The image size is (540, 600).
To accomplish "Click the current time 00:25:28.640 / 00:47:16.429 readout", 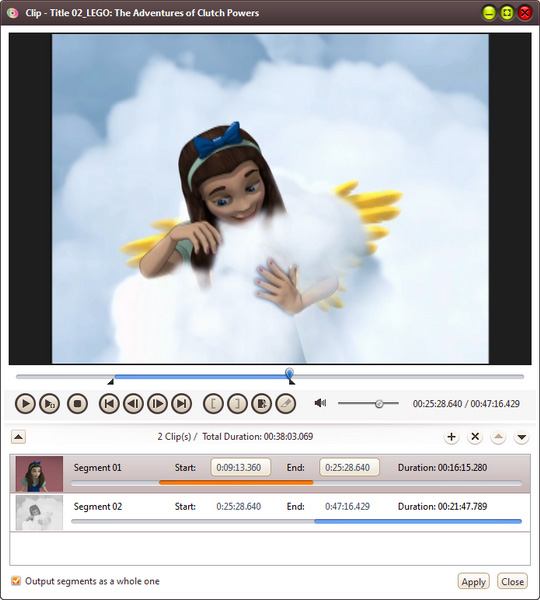I will point(466,404).
